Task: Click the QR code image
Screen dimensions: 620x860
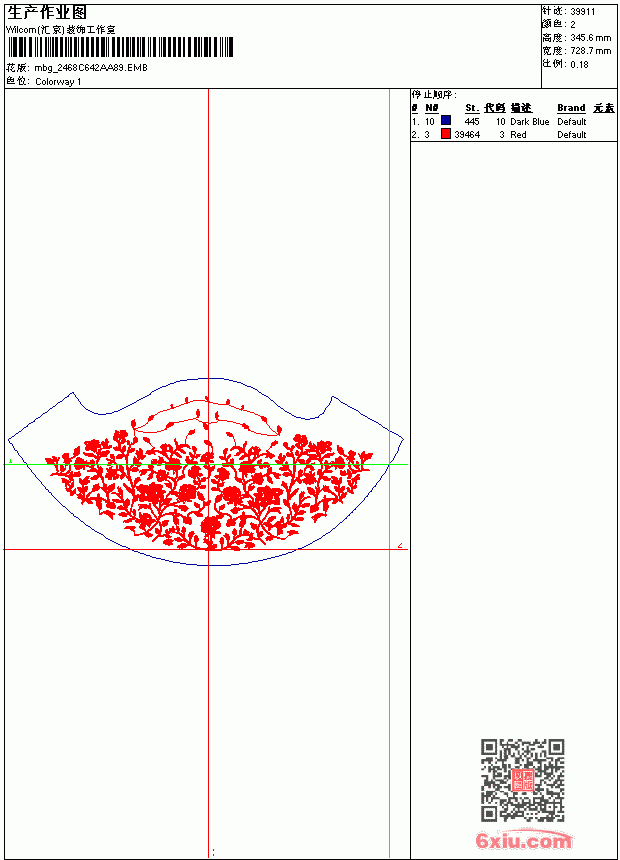Action: (x=522, y=780)
